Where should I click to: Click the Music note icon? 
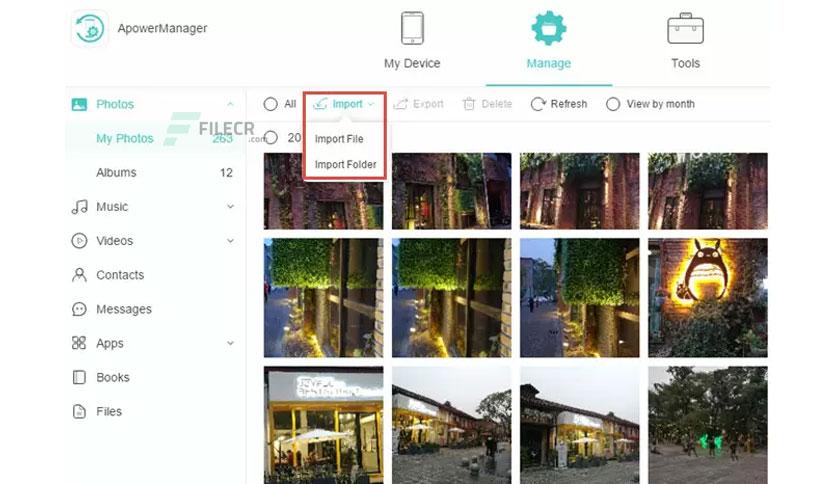[79, 207]
